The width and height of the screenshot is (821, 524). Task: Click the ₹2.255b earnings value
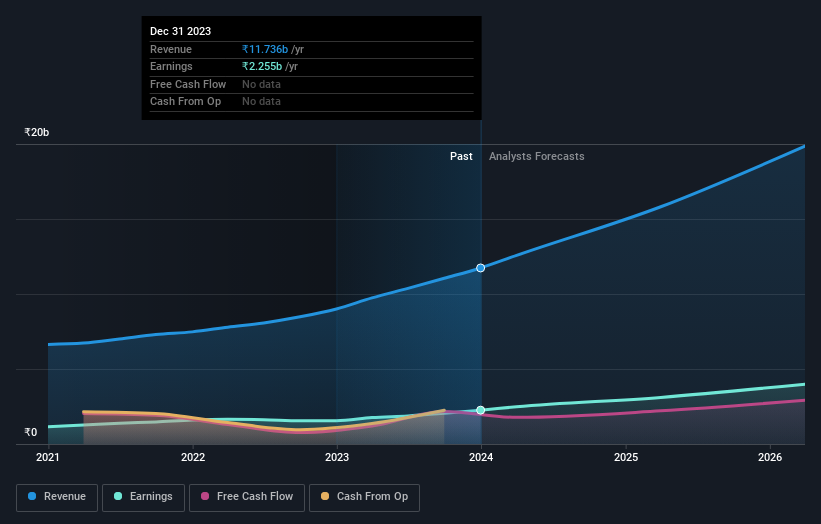pos(262,66)
